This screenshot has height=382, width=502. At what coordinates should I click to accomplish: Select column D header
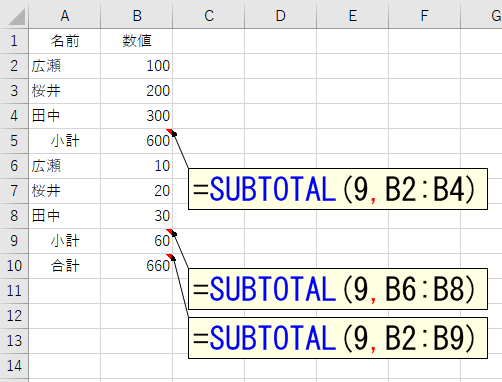pos(281,16)
